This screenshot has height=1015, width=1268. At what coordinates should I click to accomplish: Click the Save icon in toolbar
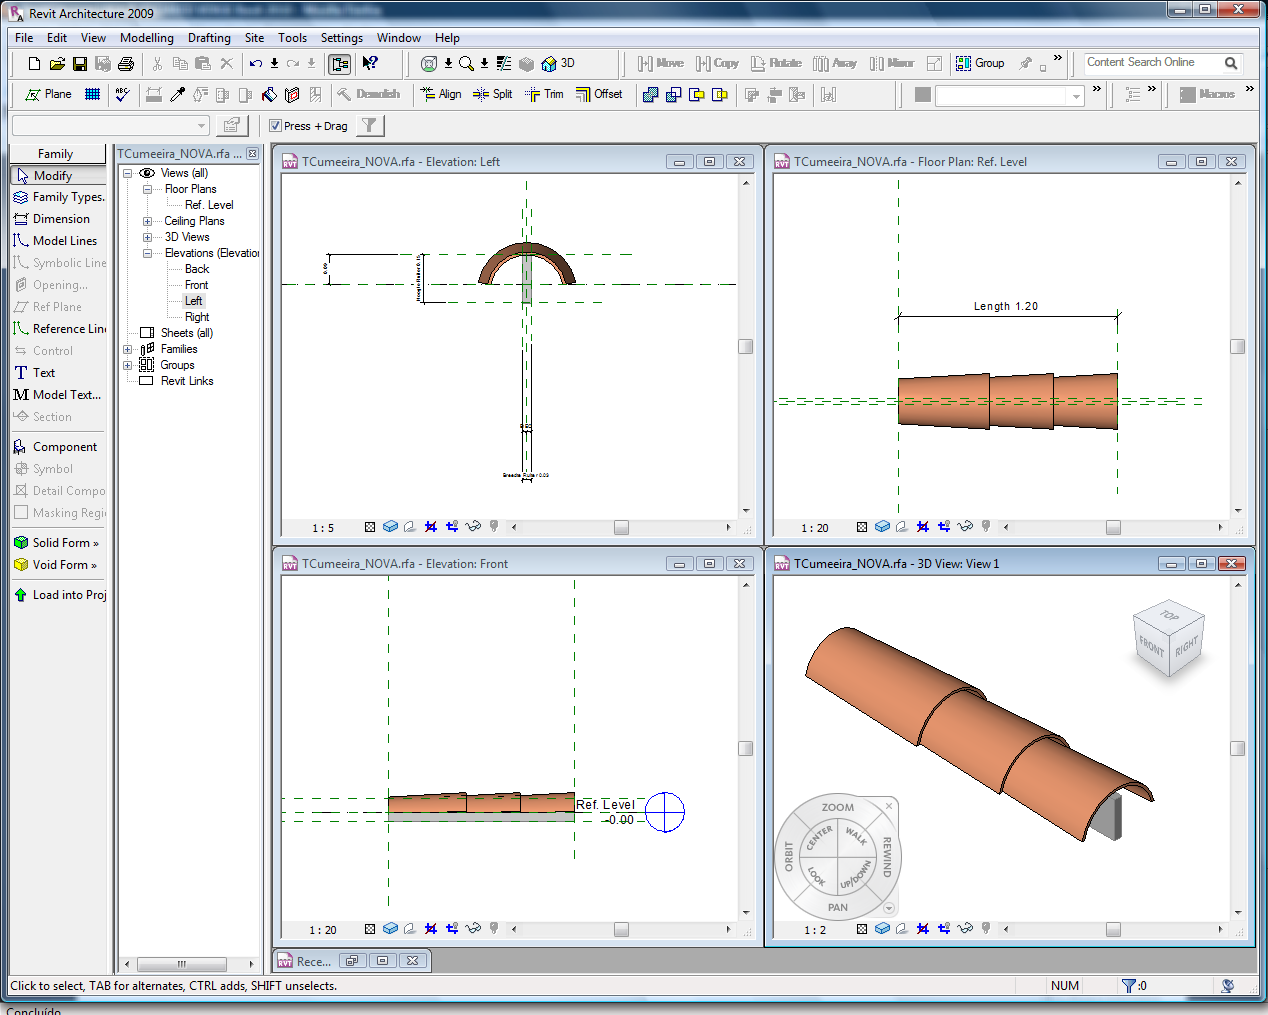[x=80, y=64]
